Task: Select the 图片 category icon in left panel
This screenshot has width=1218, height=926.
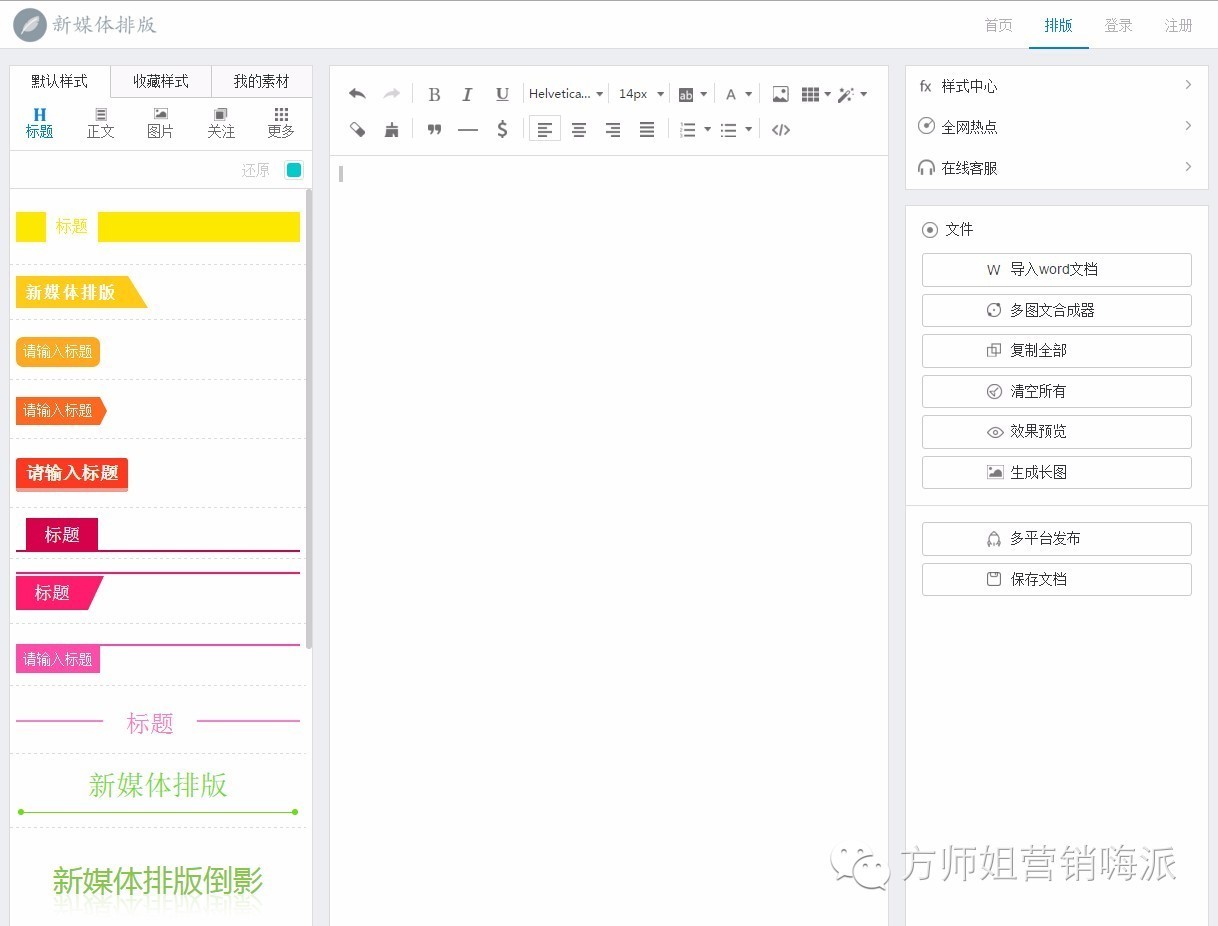Action: (x=160, y=122)
